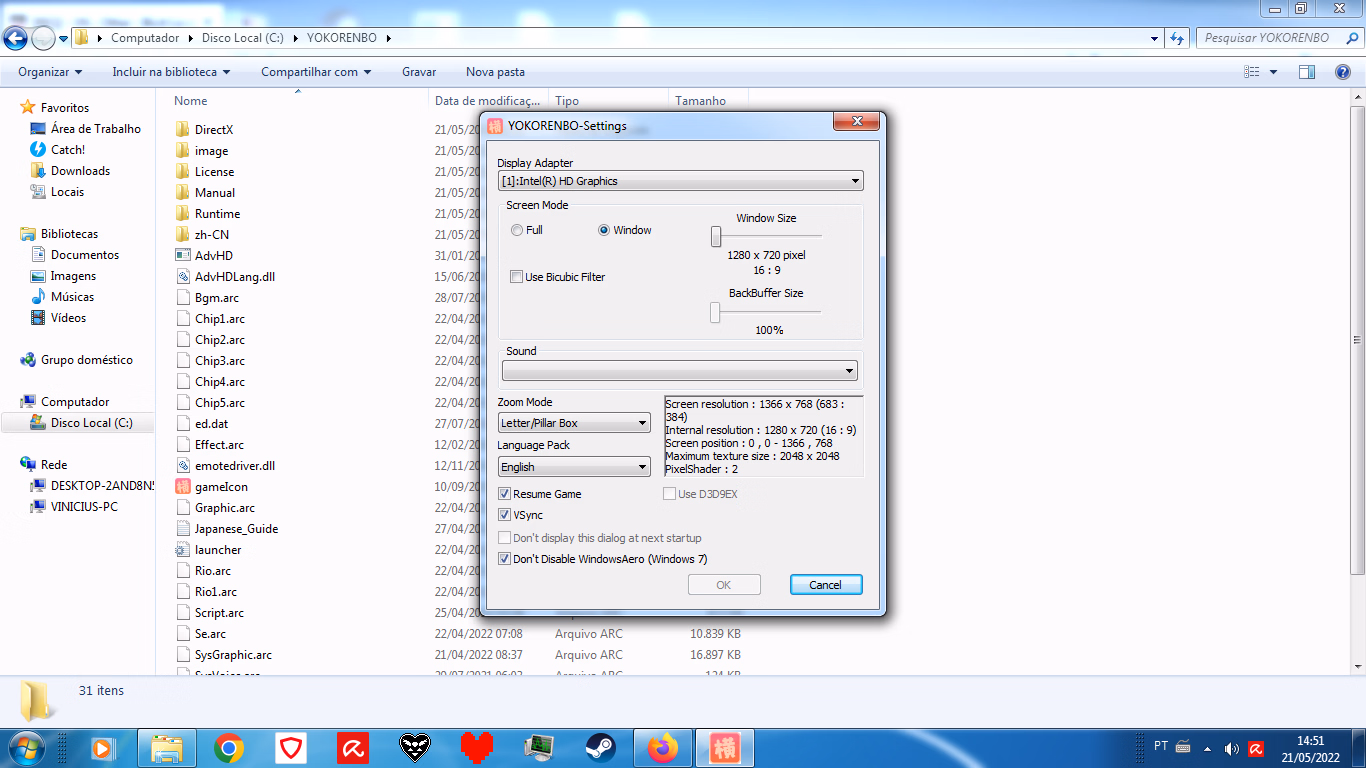Show hidden system tray icons
The width and height of the screenshot is (1366, 768).
1209,748
